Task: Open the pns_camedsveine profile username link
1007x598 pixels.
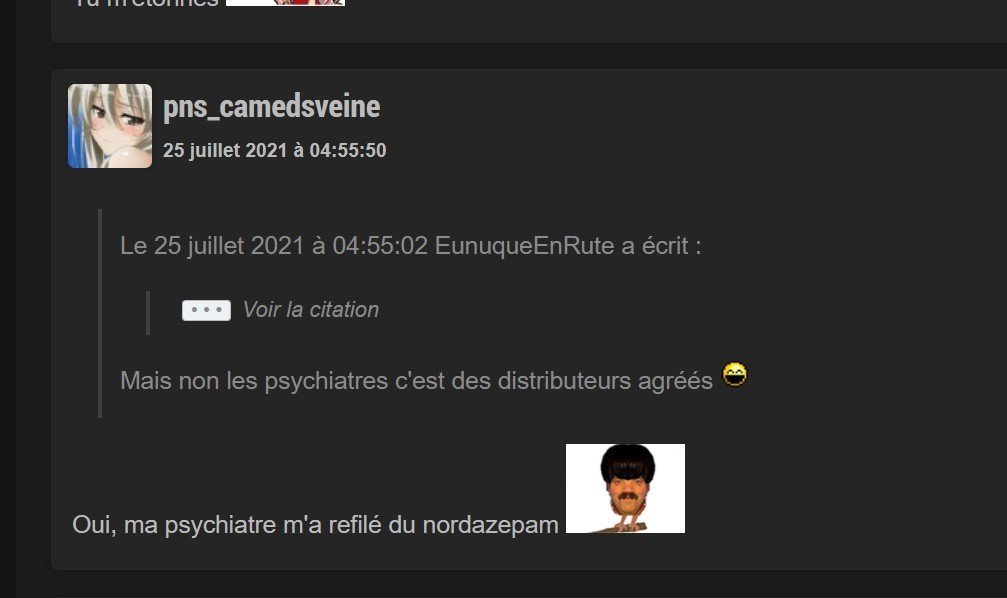Action: pos(272,107)
